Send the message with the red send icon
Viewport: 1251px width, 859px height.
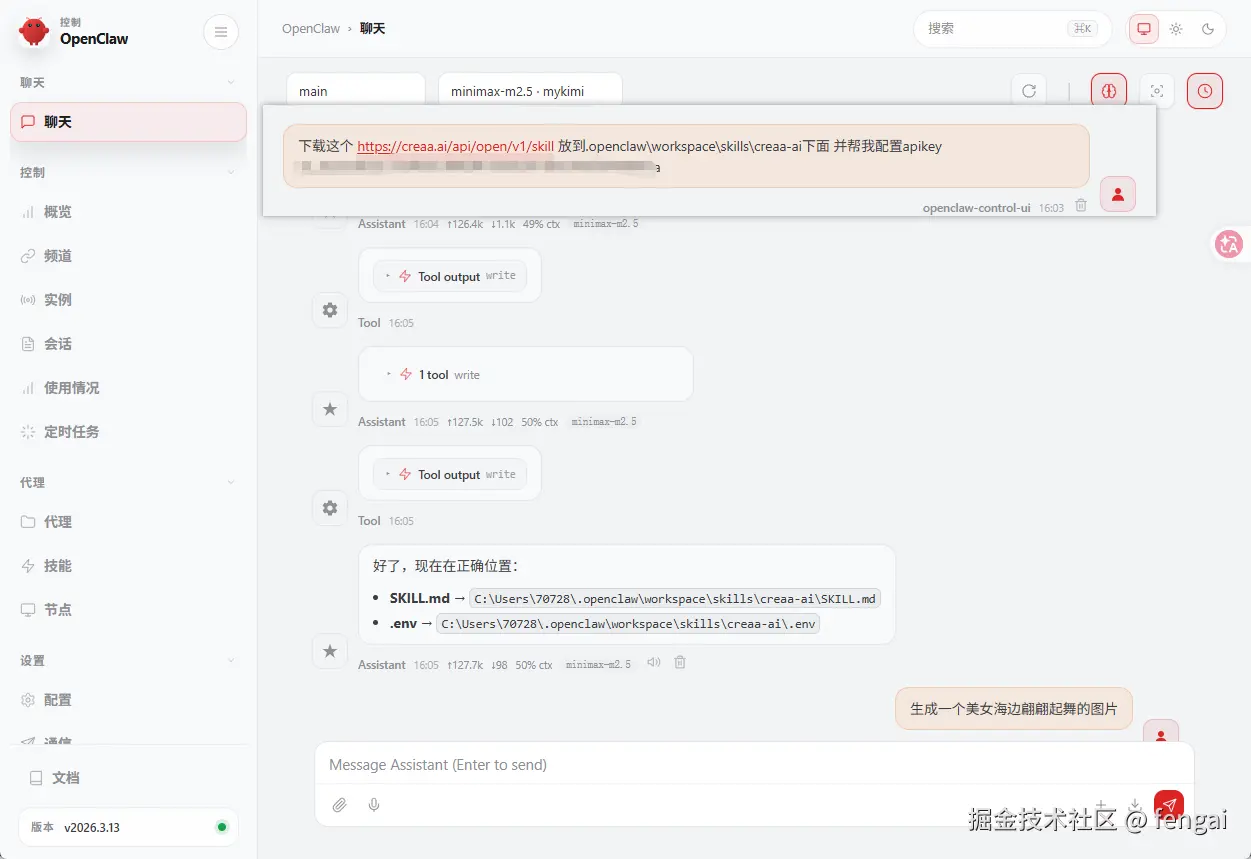pos(1169,803)
